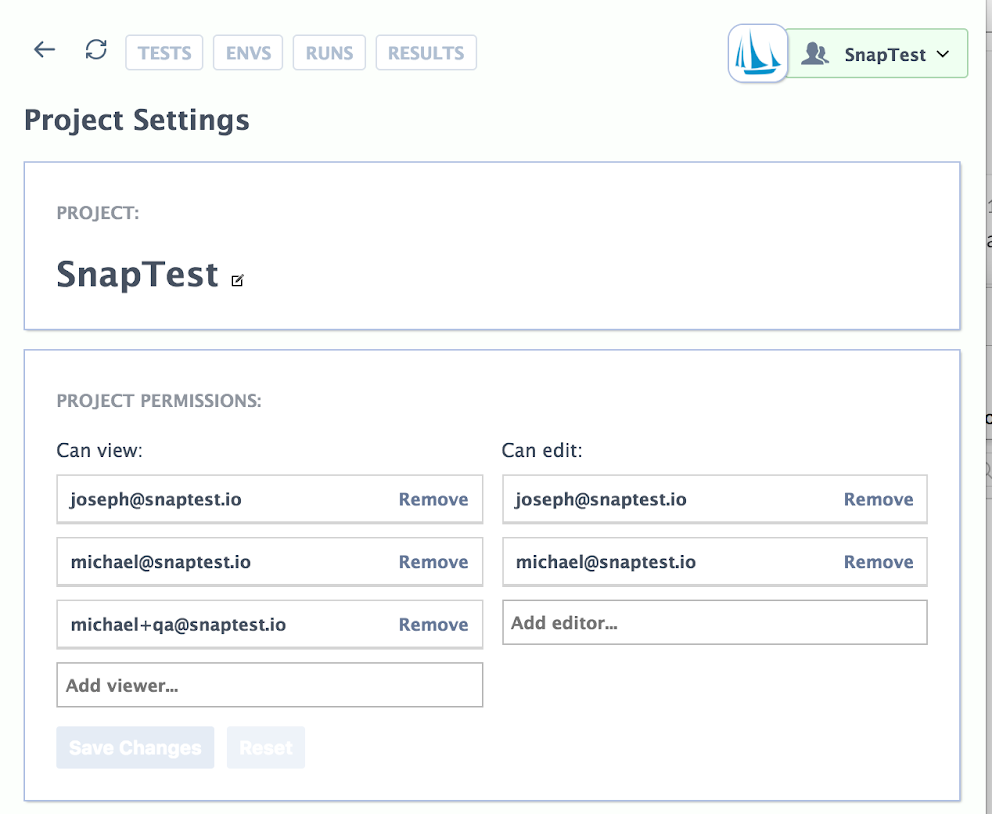Image resolution: width=992 pixels, height=814 pixels.
Task: Click the SnapTest project name heading
Action: pos(138,274)
